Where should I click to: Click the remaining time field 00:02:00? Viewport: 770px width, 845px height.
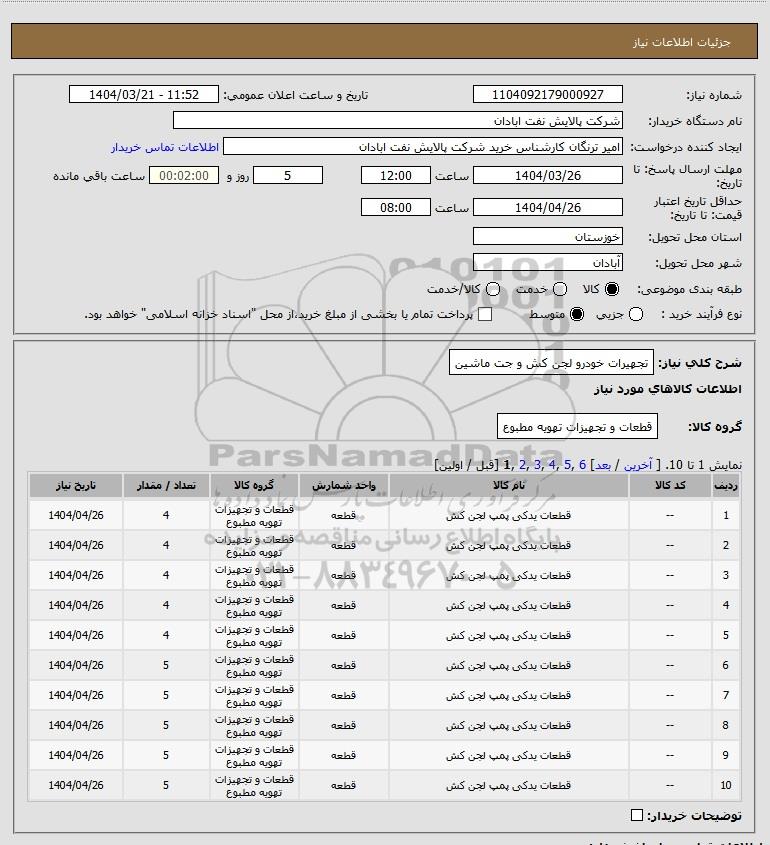tap(184, 175)
